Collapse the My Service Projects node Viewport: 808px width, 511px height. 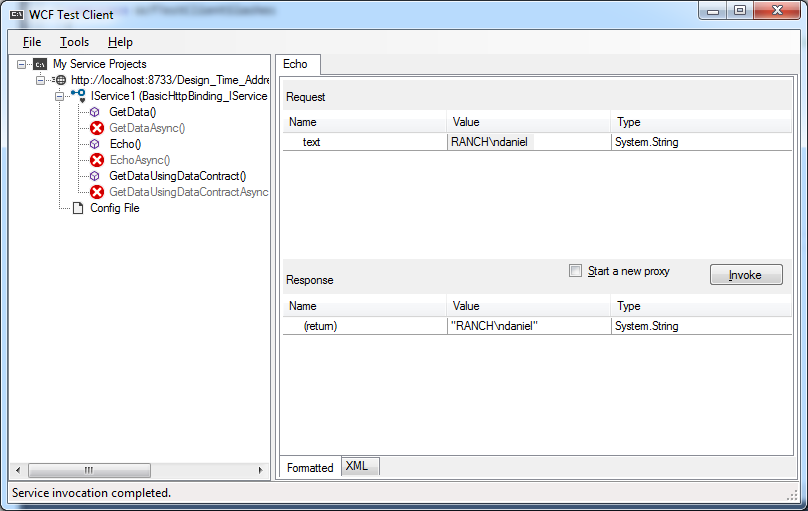pyautogui.click(x=21, y=64)
